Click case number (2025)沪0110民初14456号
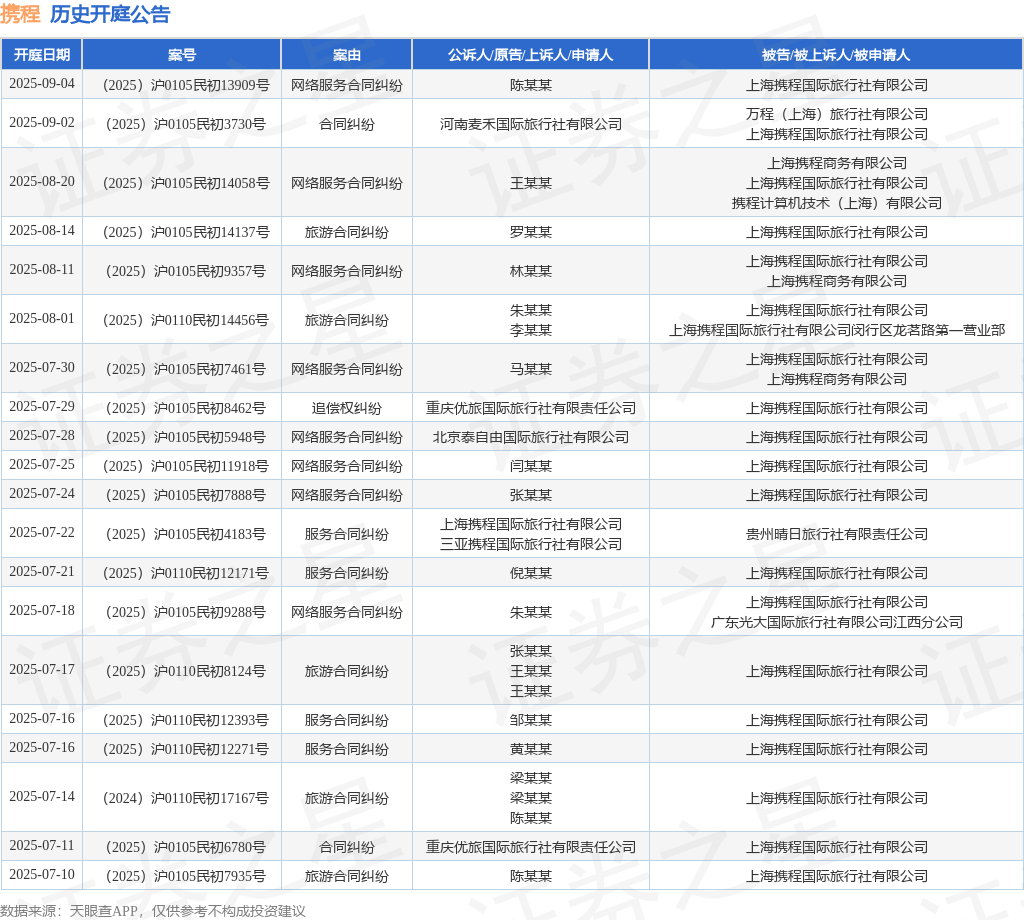 tap(186, 320)
